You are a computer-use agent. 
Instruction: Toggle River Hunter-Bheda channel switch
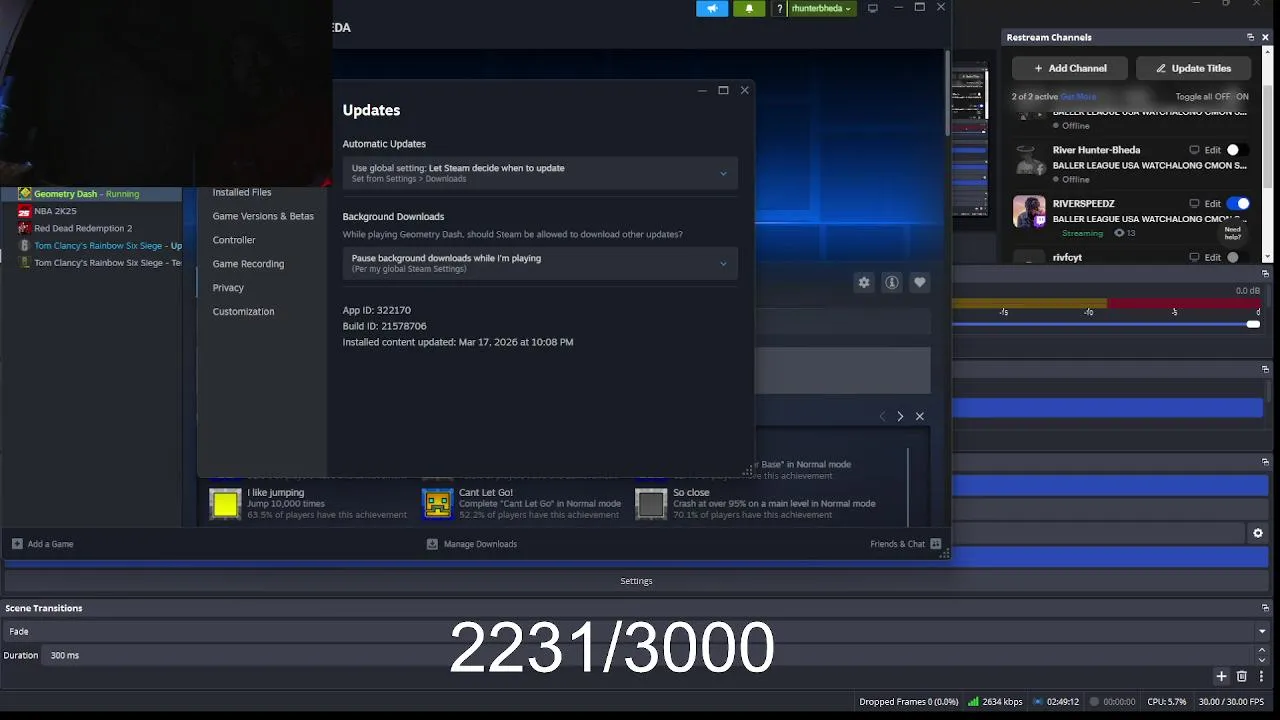1238,150
